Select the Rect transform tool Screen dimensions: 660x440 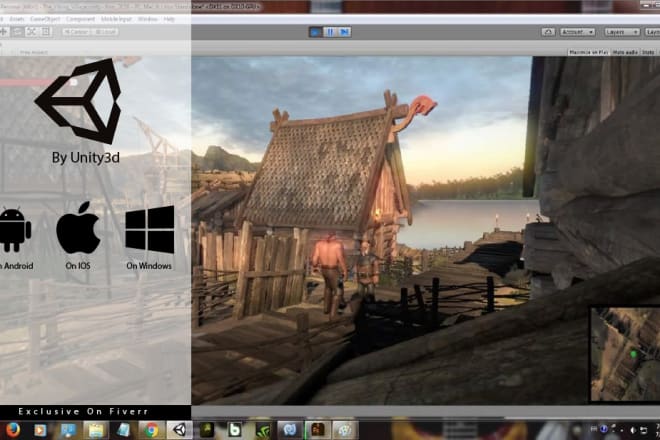coord(45,32)
